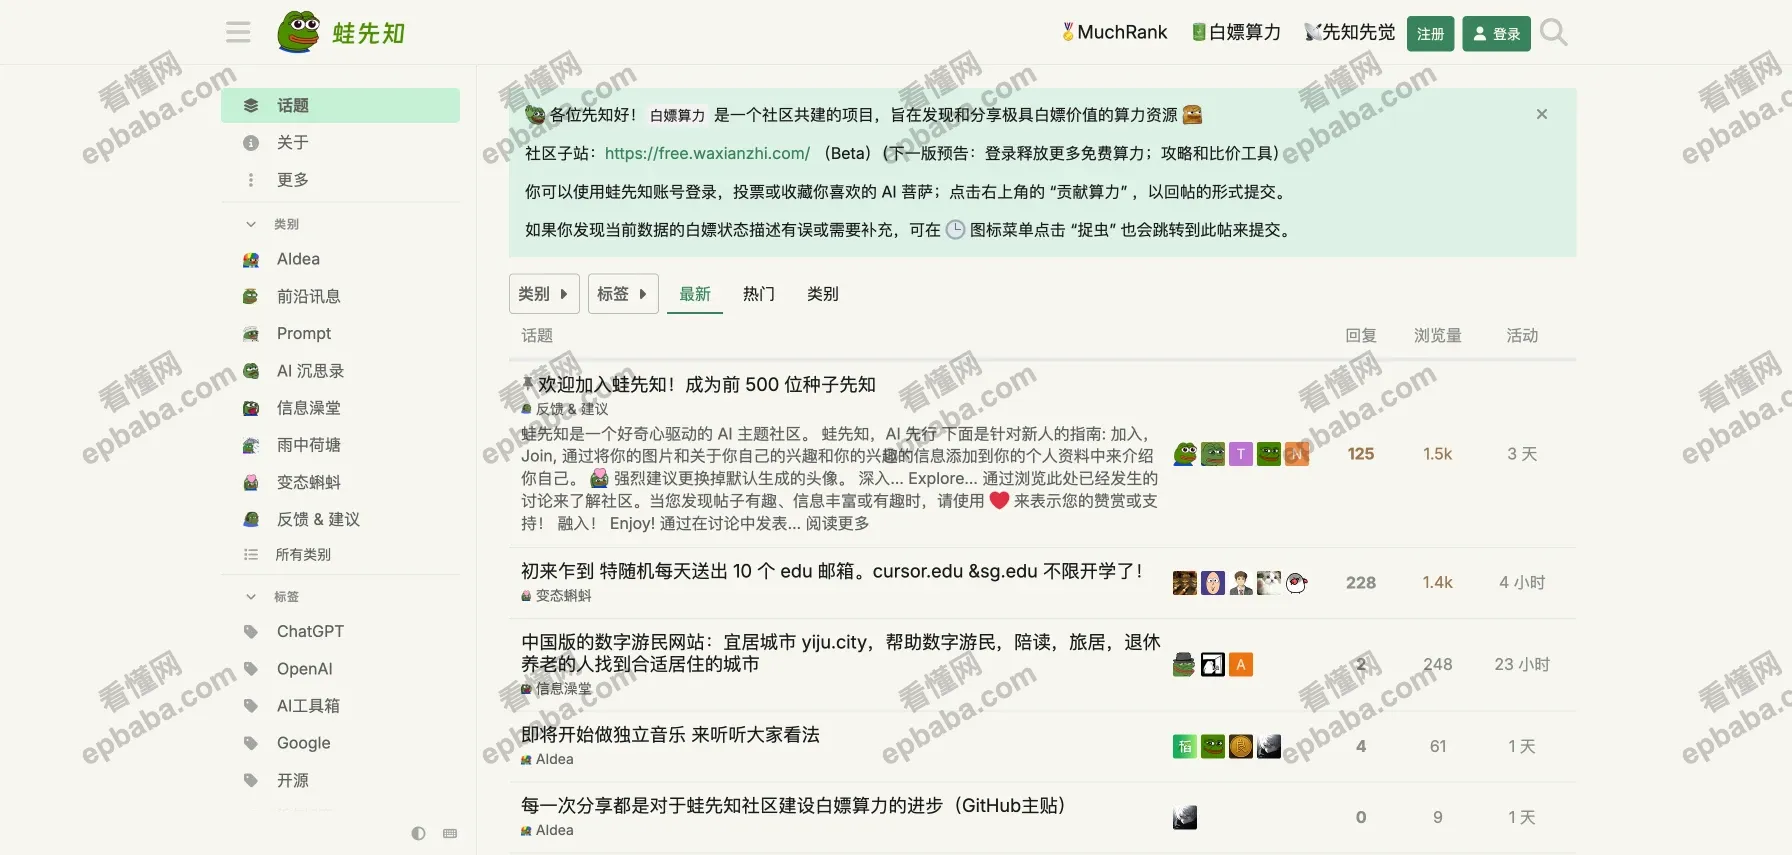
Task: Open the Google tag
Action: pos(340,742)
